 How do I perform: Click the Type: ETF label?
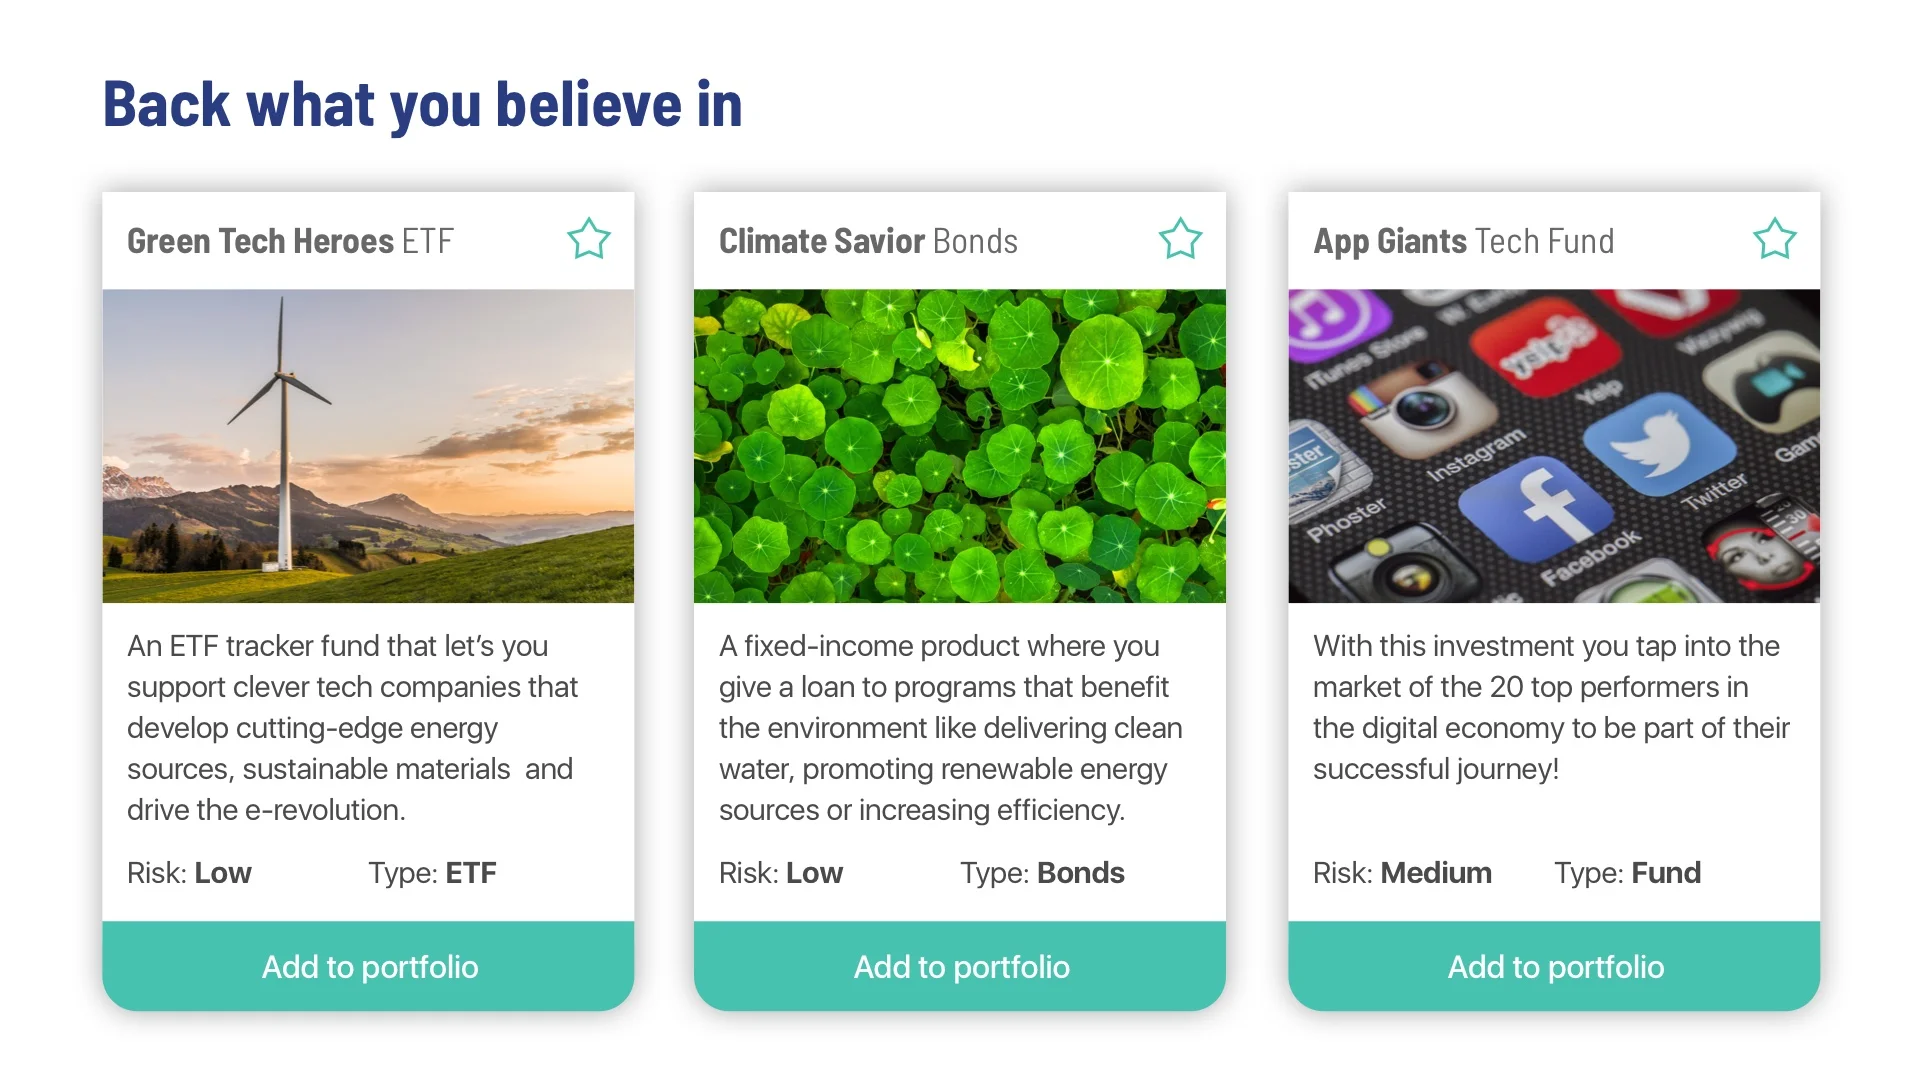click(432, 873)
